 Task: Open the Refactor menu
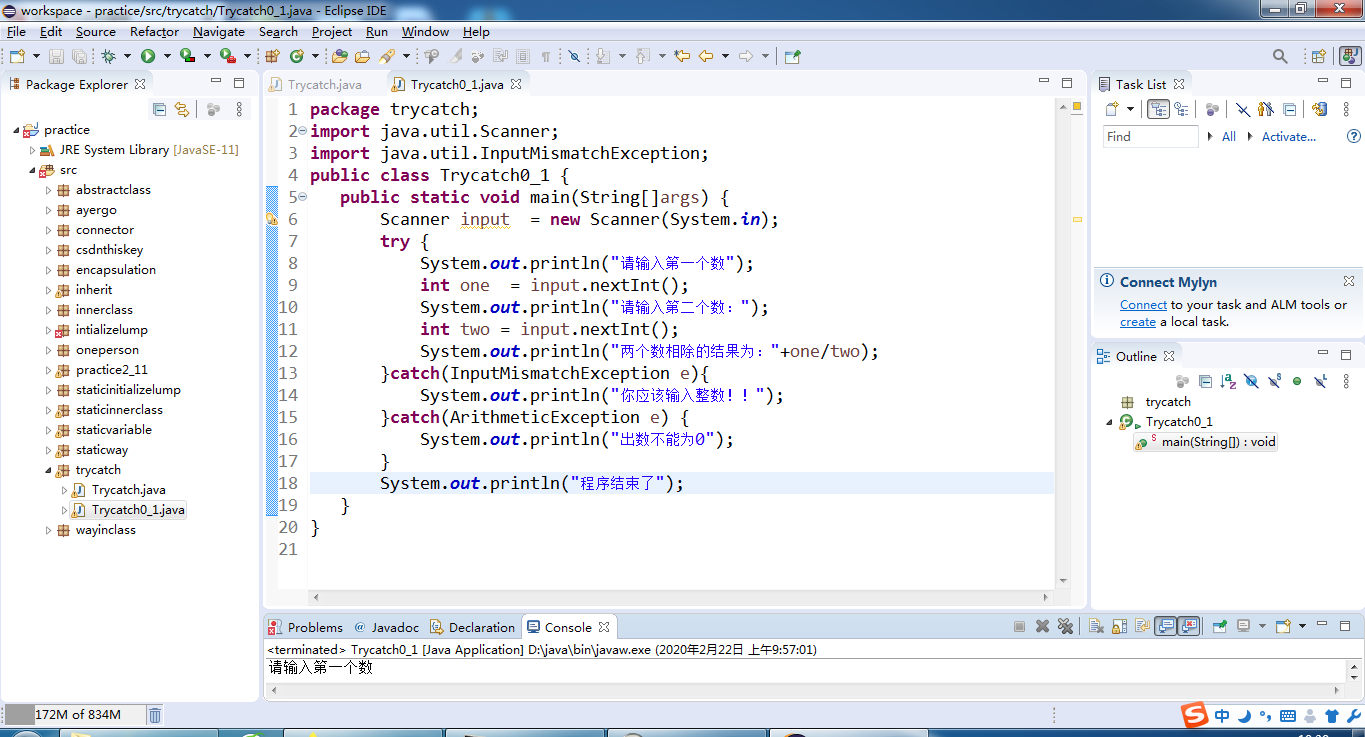(x=154, y=32)
